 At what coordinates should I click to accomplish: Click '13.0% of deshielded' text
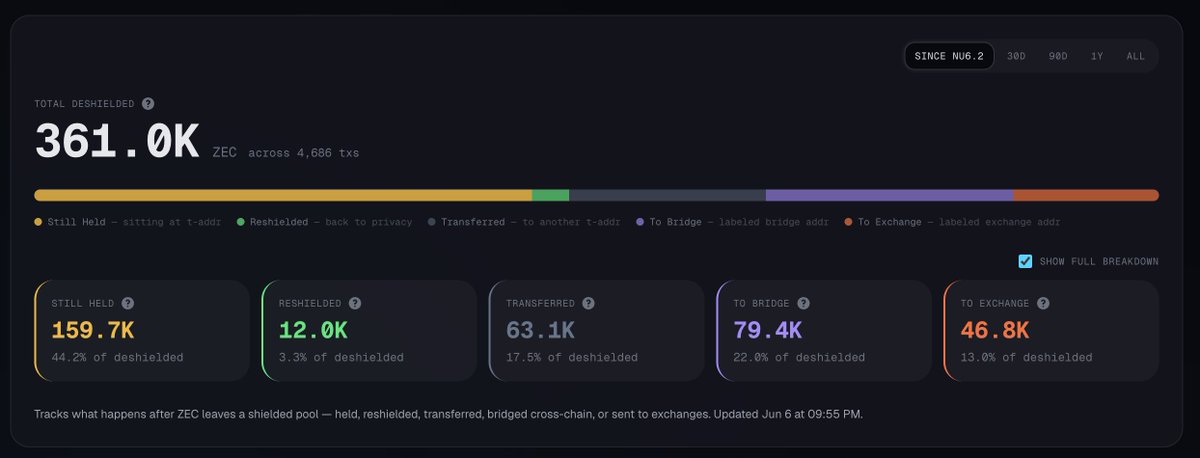(x=1027, y=357)
